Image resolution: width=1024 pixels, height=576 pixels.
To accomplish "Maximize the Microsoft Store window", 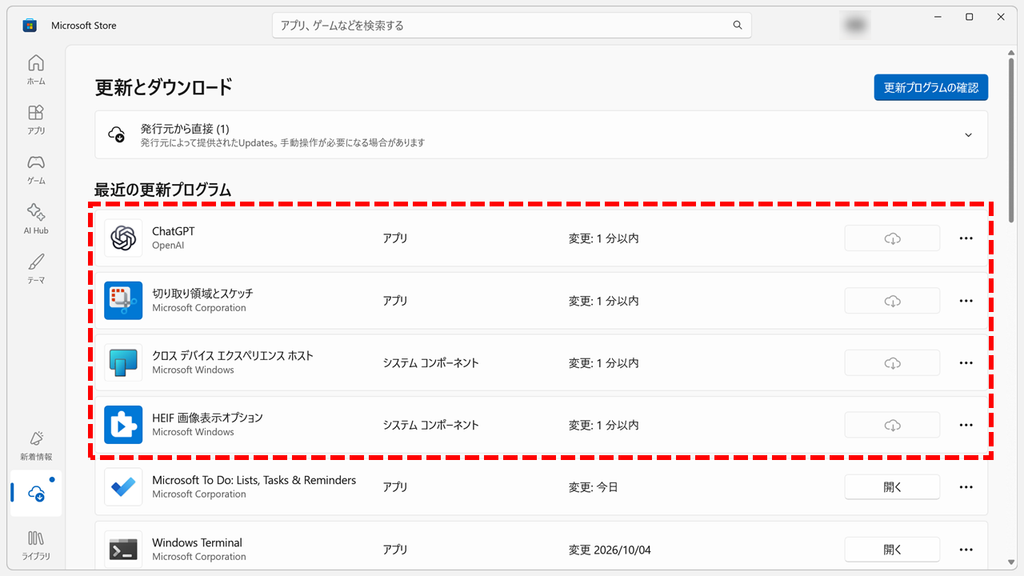I will 969,17.
